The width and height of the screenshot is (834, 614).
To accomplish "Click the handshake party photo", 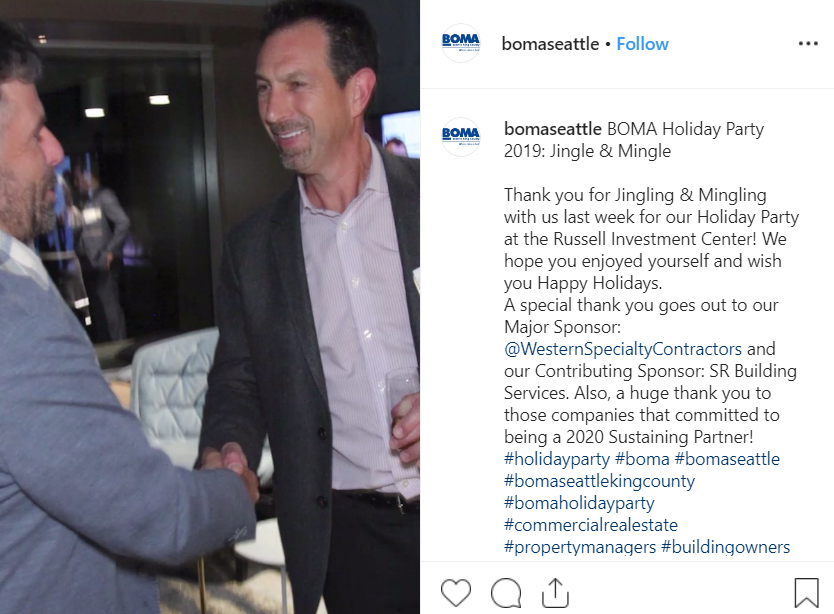I will point(210,307).
